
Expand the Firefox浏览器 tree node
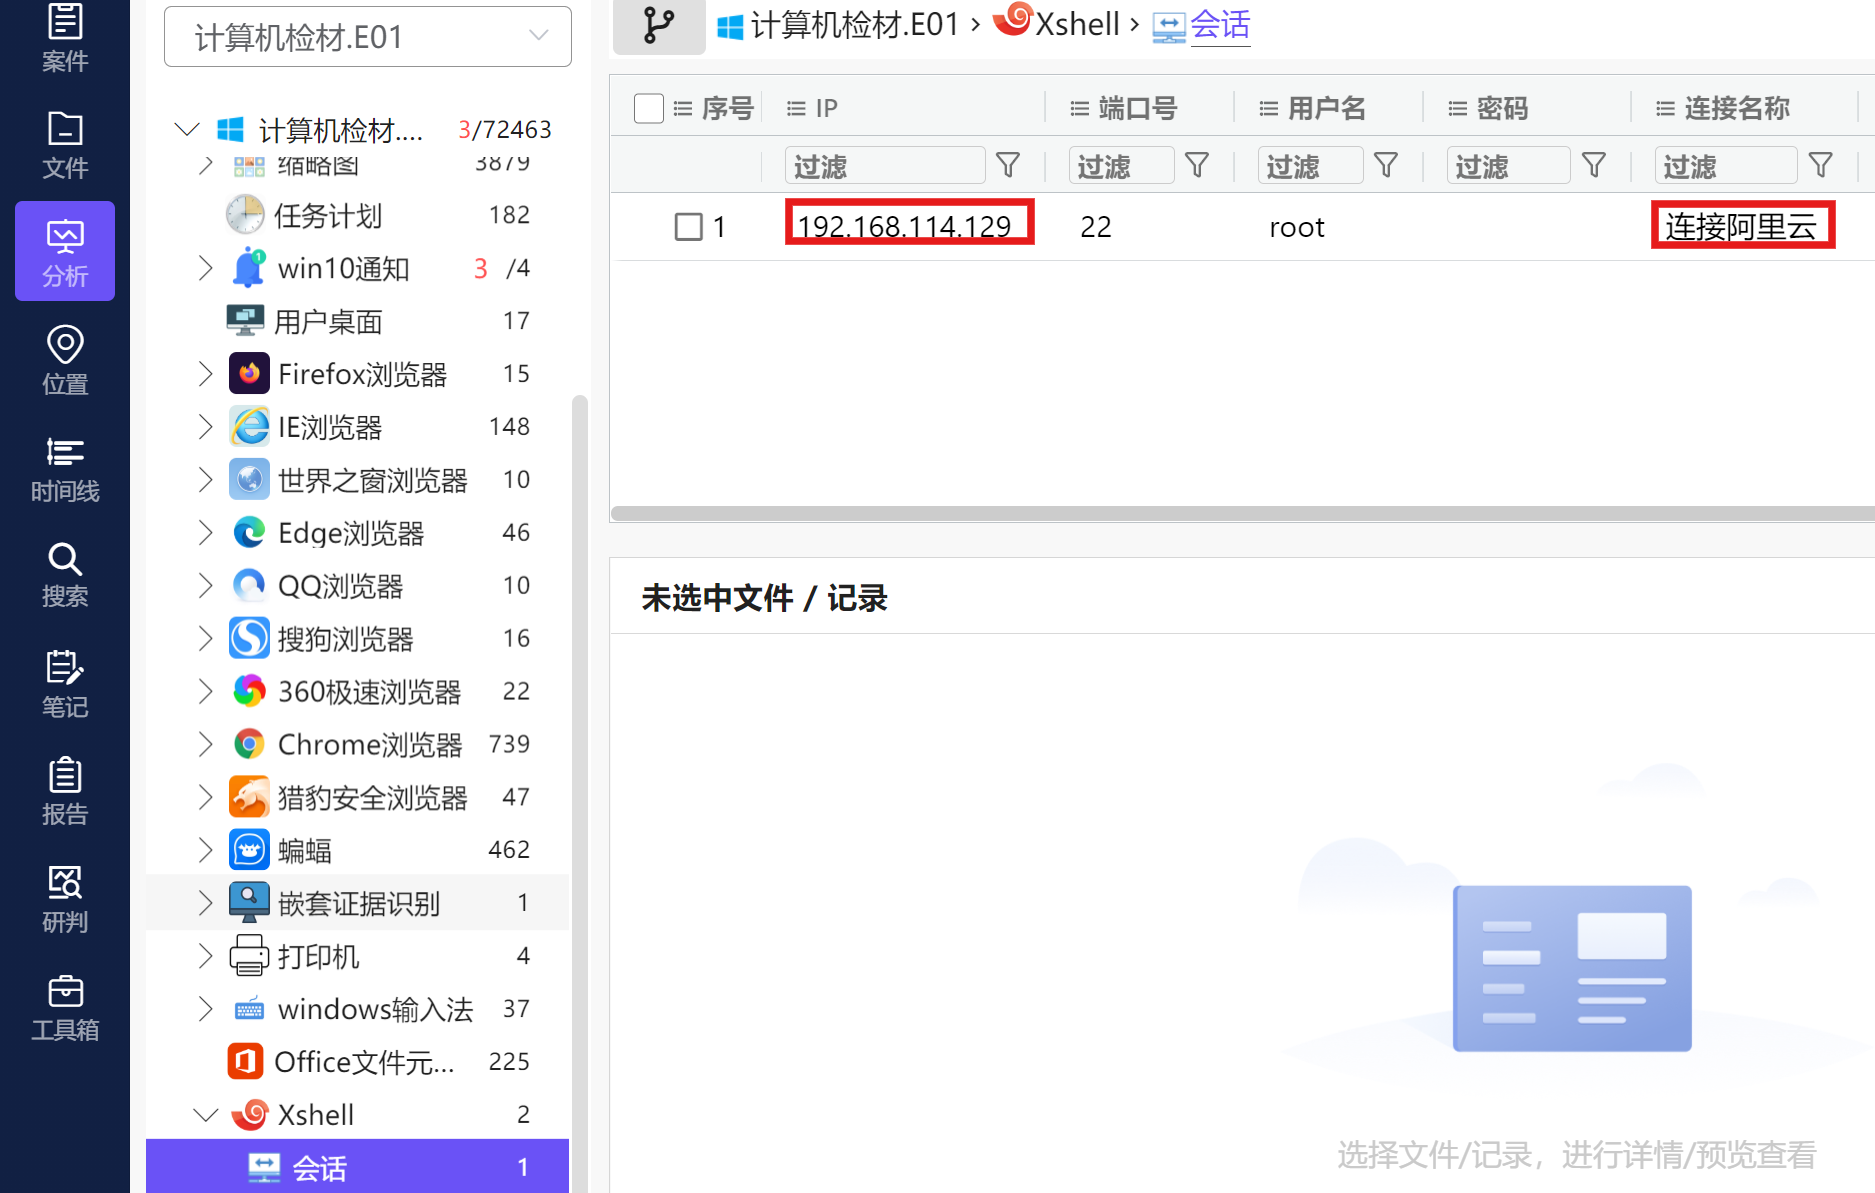click(x=205, y=374)
